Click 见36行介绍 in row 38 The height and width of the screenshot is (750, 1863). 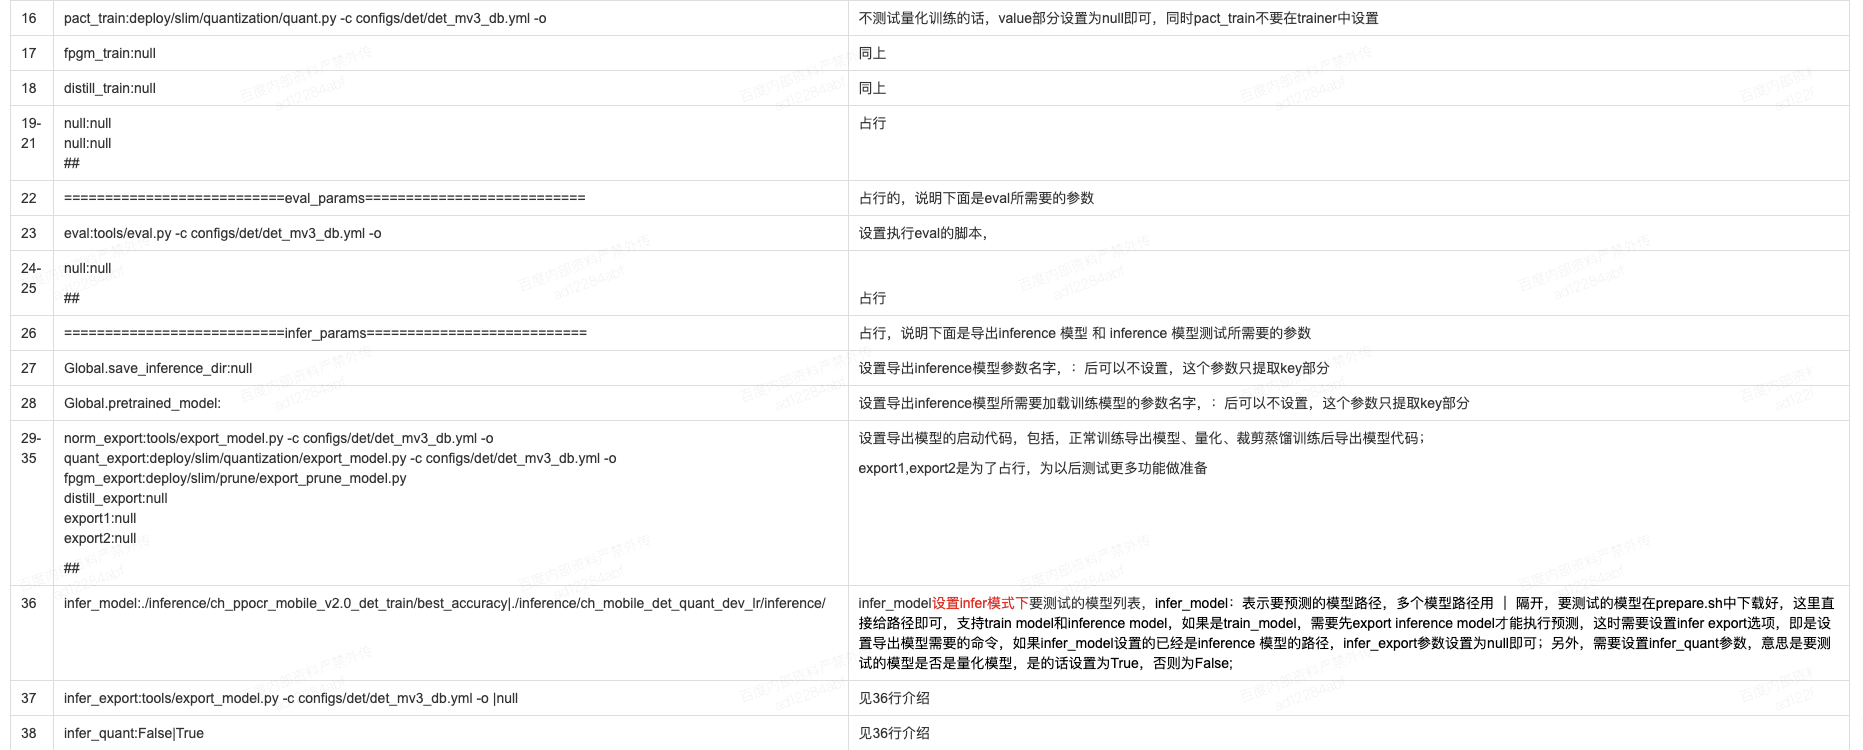(894, 733)
